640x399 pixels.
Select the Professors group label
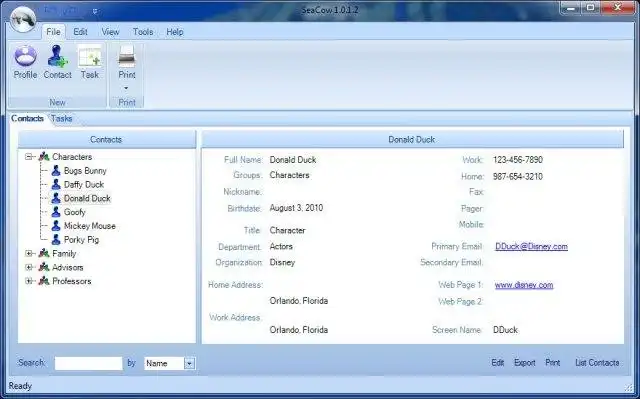point(72,281)
